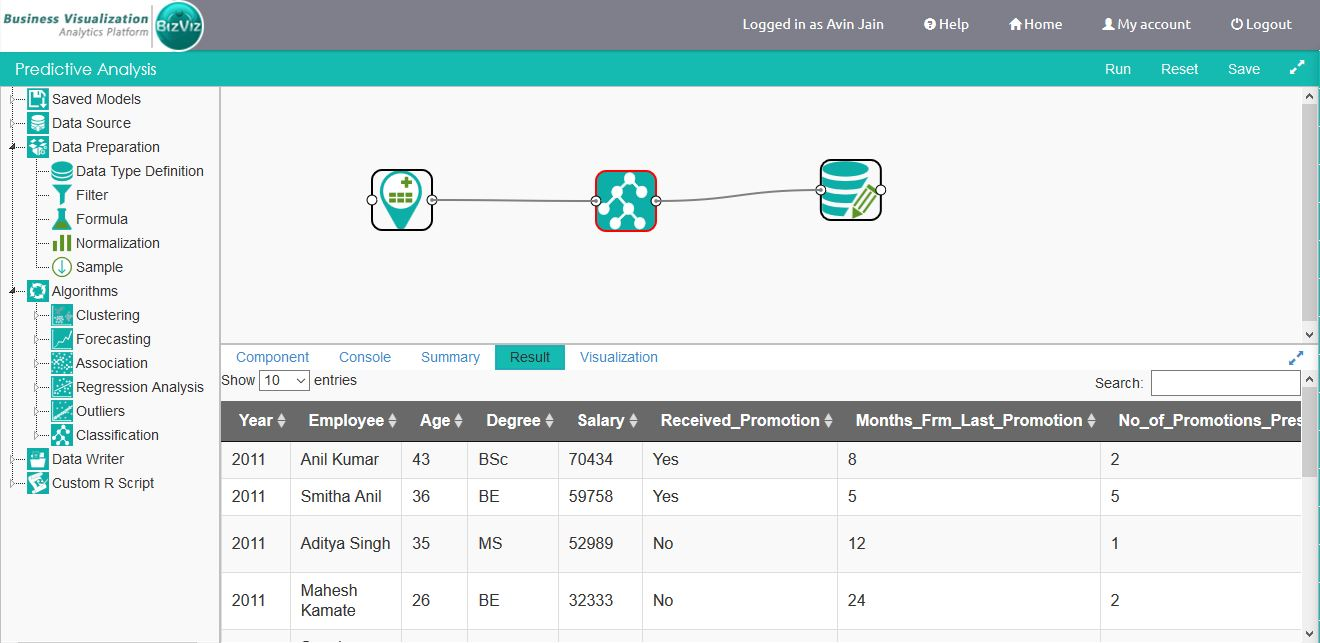Screen dimensions: 1320x643
Task: Select the Formula flask icon
Action: (62, 219)
